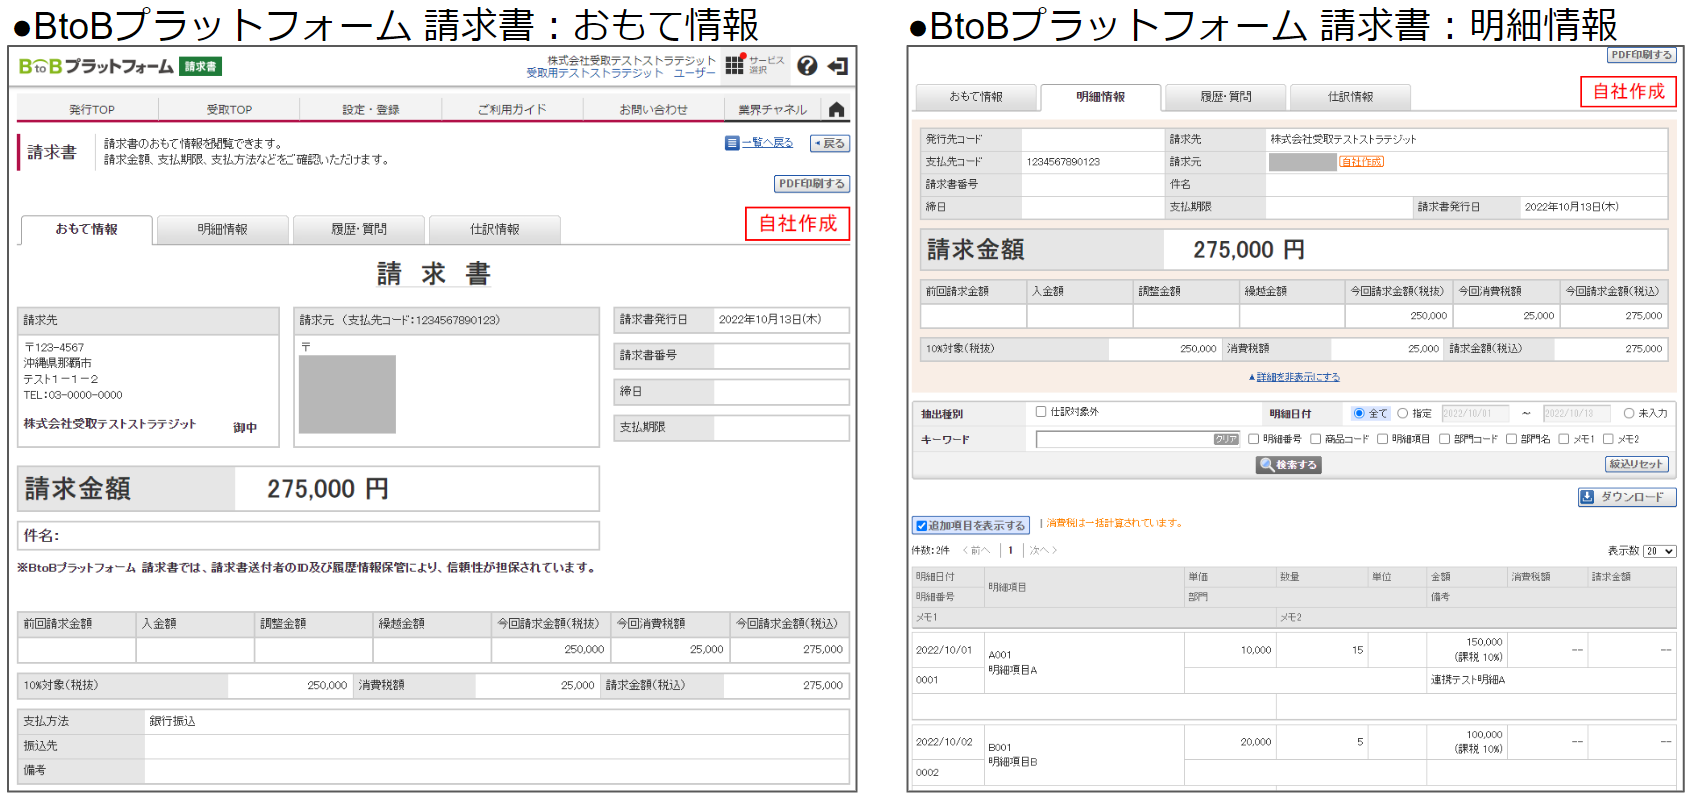The height and width of the screenshot is (801, 1689).
Task: Click the 連携テスト明細A remarks text
Action: click(1467, 680)
